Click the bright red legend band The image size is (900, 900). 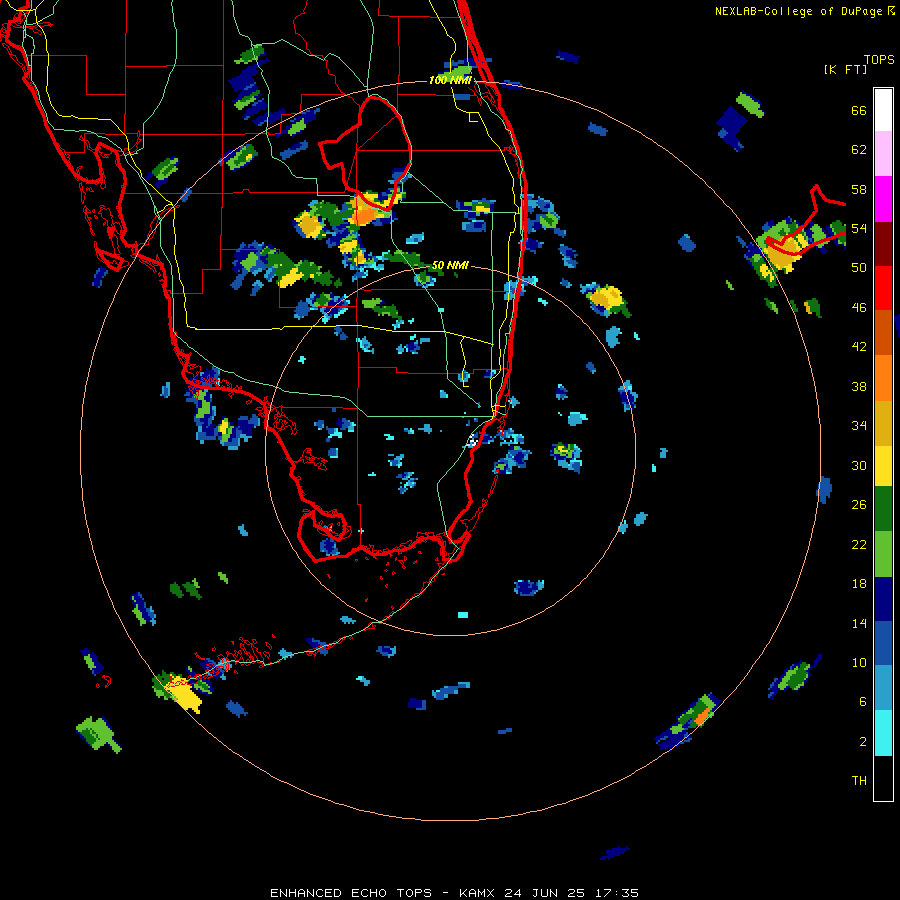point(883,288)
